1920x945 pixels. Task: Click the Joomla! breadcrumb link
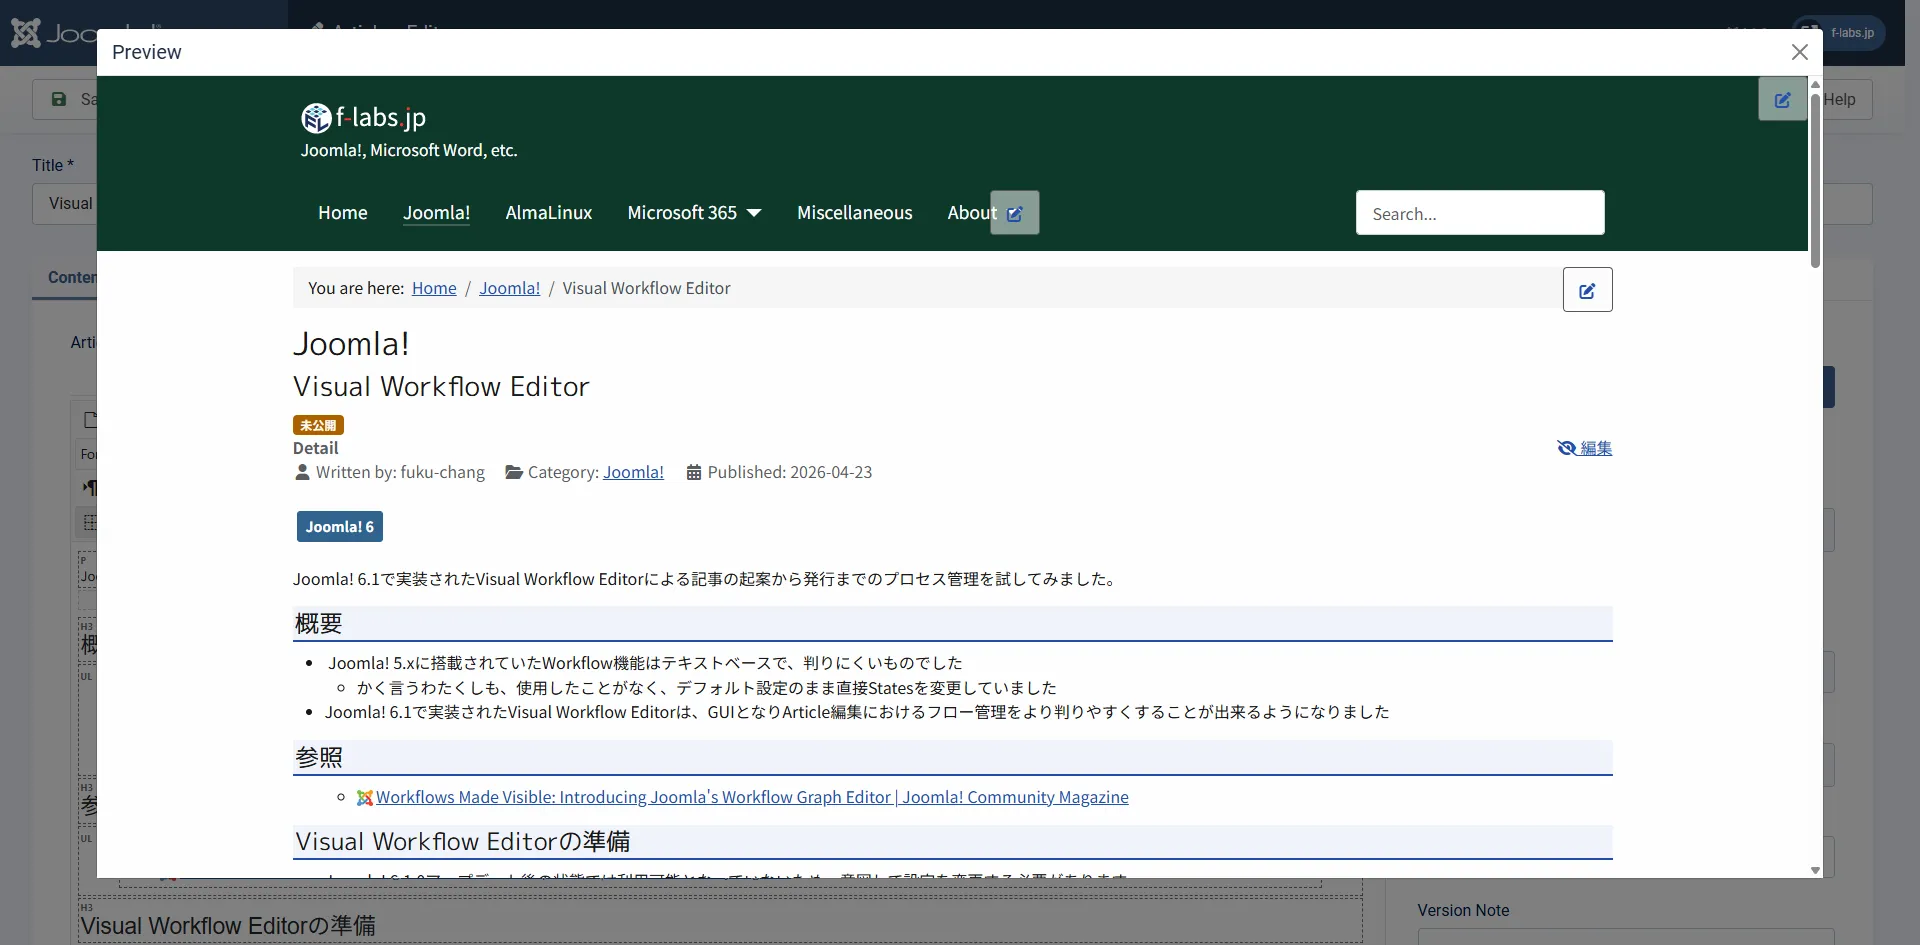click(509, 288)
